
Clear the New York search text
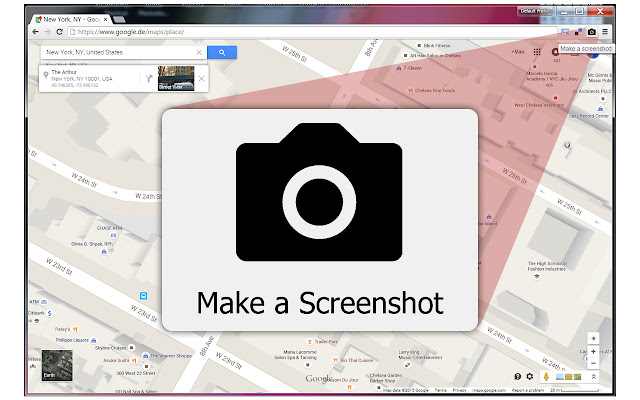(198, 52)
